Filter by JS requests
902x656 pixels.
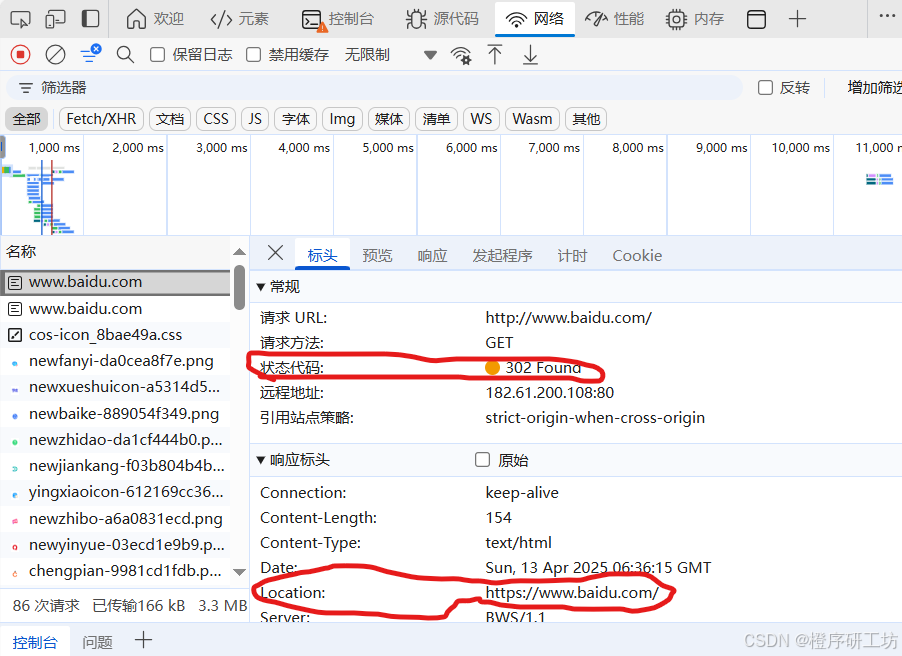(255, 119)
